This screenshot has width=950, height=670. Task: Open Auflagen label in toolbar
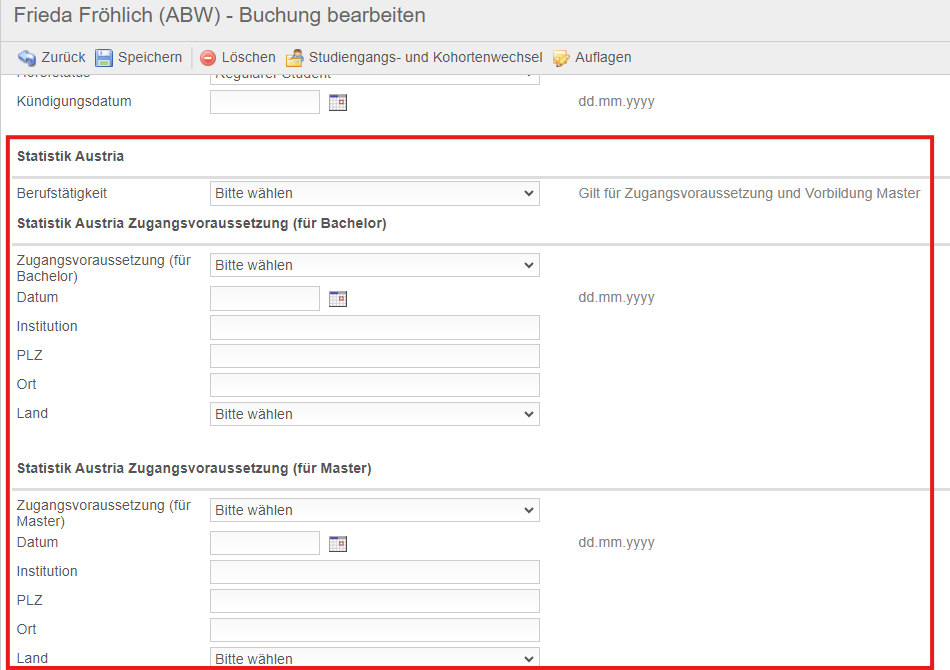(603, 58)
